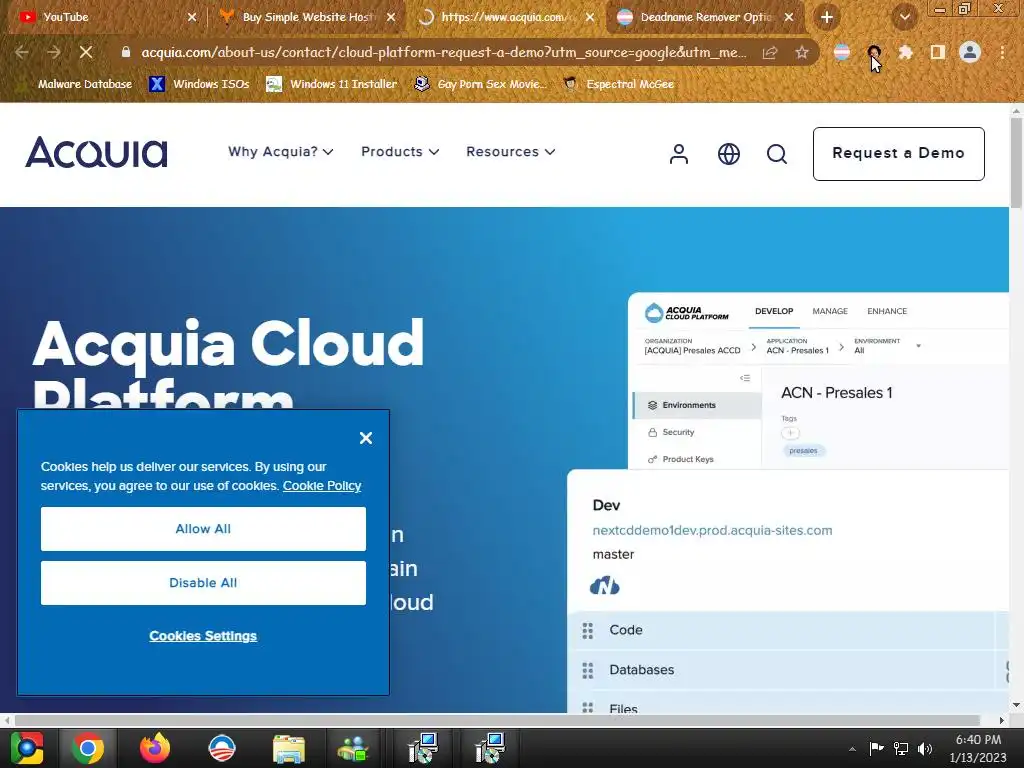View site security lock info
Image resolution: width=1024 pixels, height=768 pixels.
tap(126, 52)
